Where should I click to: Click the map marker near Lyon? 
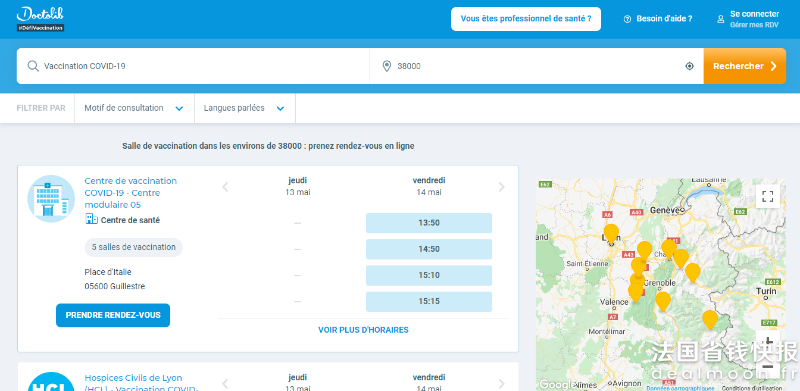[x=611, y=232]
